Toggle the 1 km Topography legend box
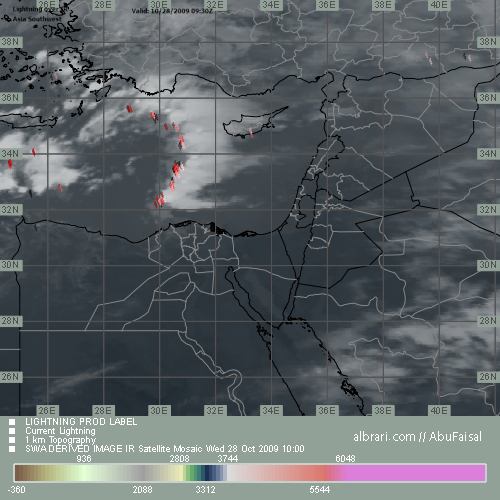 pyautogui.click(x=12, y=440)
